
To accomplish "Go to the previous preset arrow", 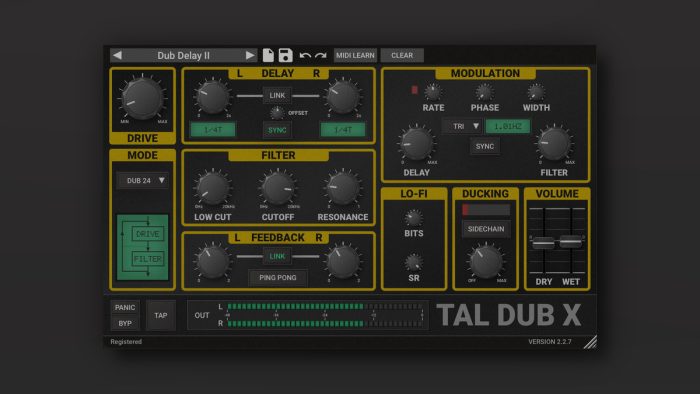I will pos(117,55).
